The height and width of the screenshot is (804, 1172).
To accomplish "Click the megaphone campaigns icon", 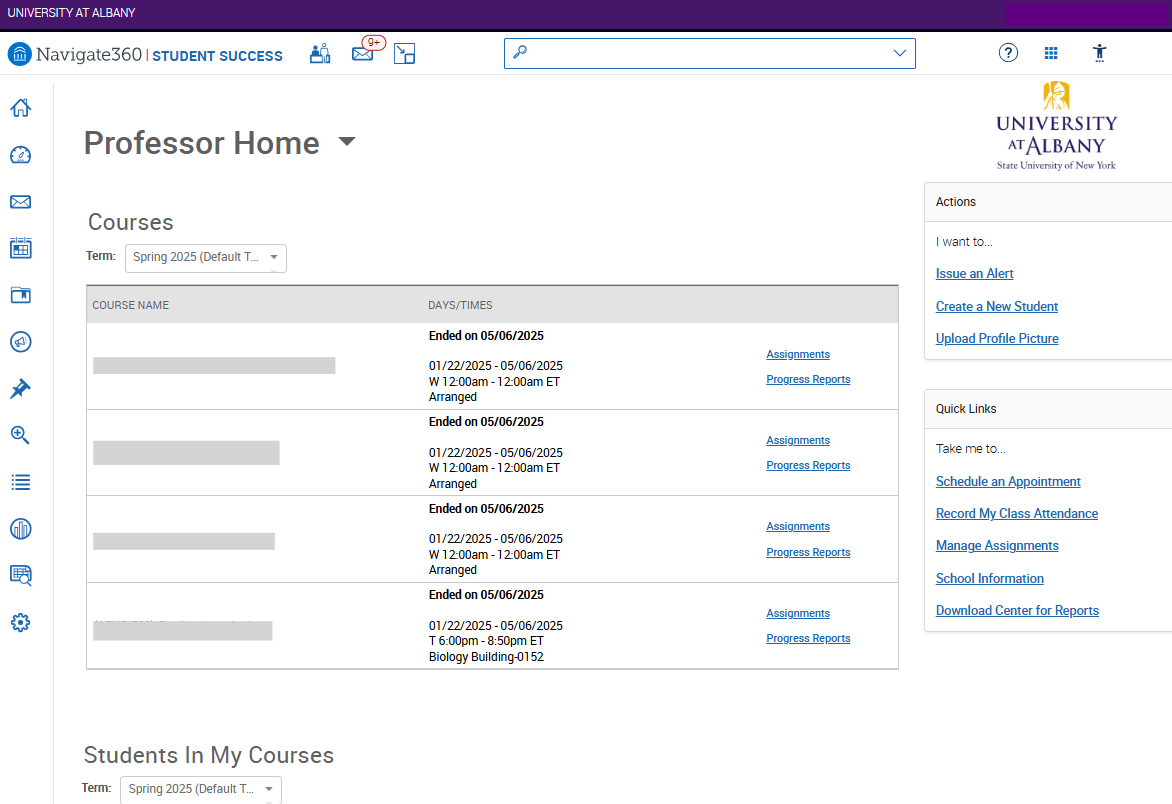I will coord(20,342).
